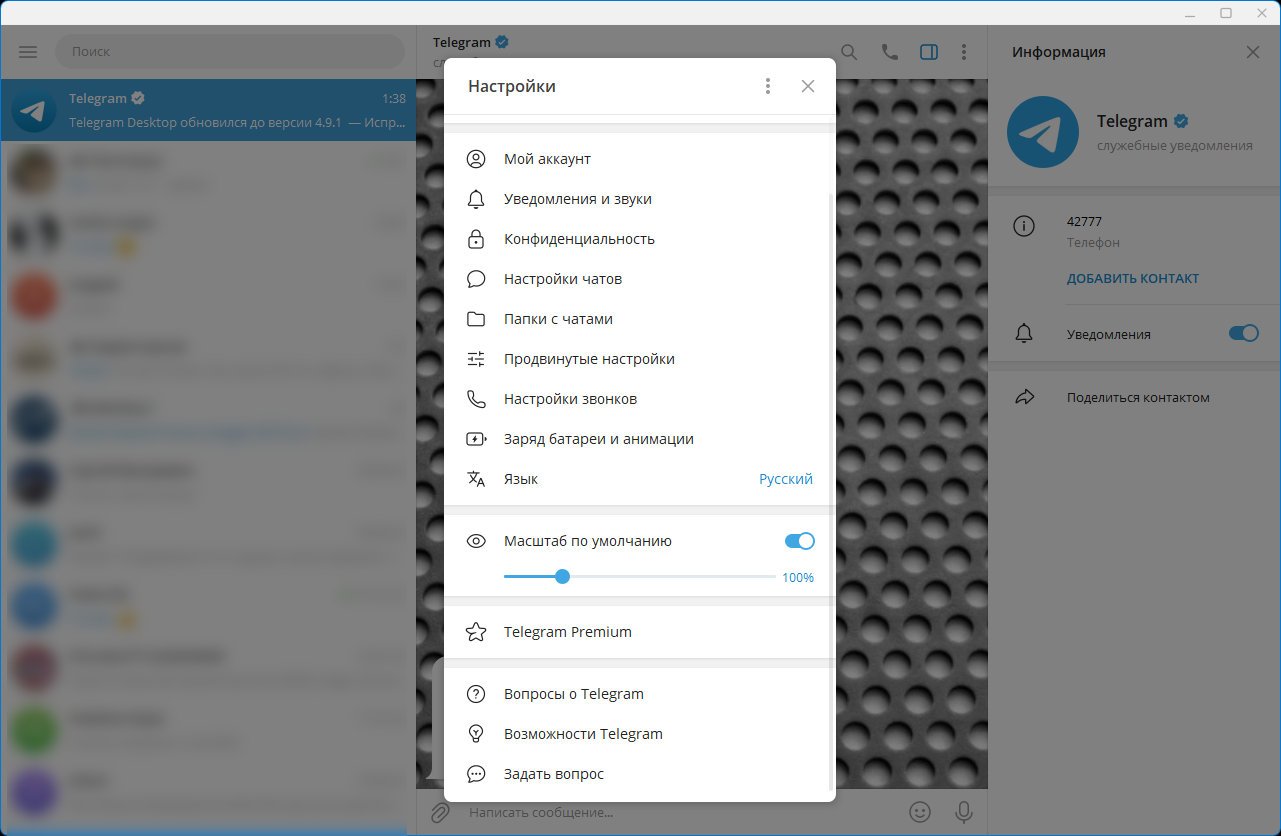Close the Настройки dialog
The image size is (1281, 836).
808,86
